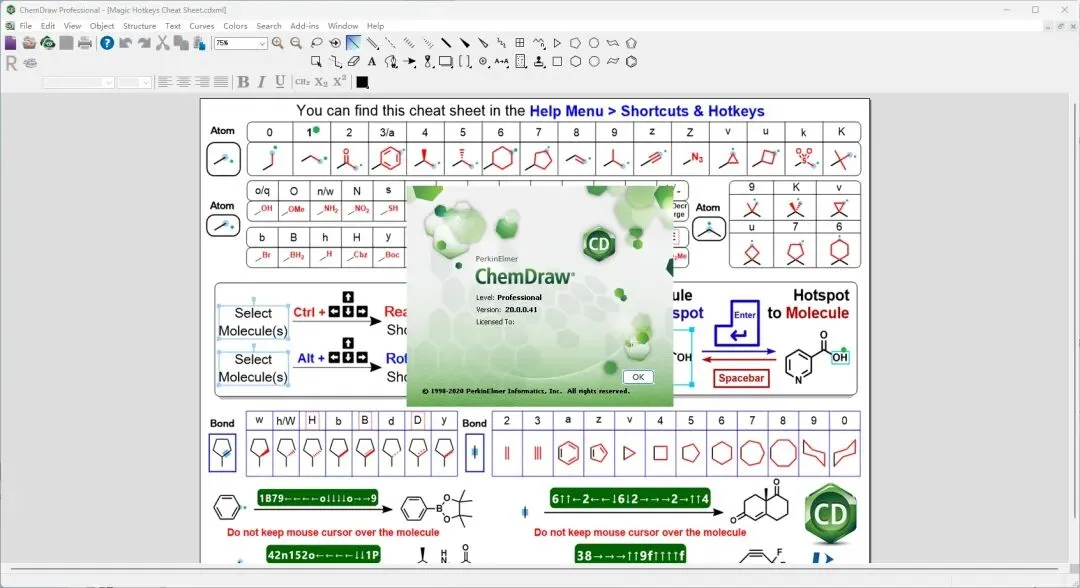Viewport: 1080px width, 588px height.
Task: Click the Print icon
Action: (x=85, y=43)
